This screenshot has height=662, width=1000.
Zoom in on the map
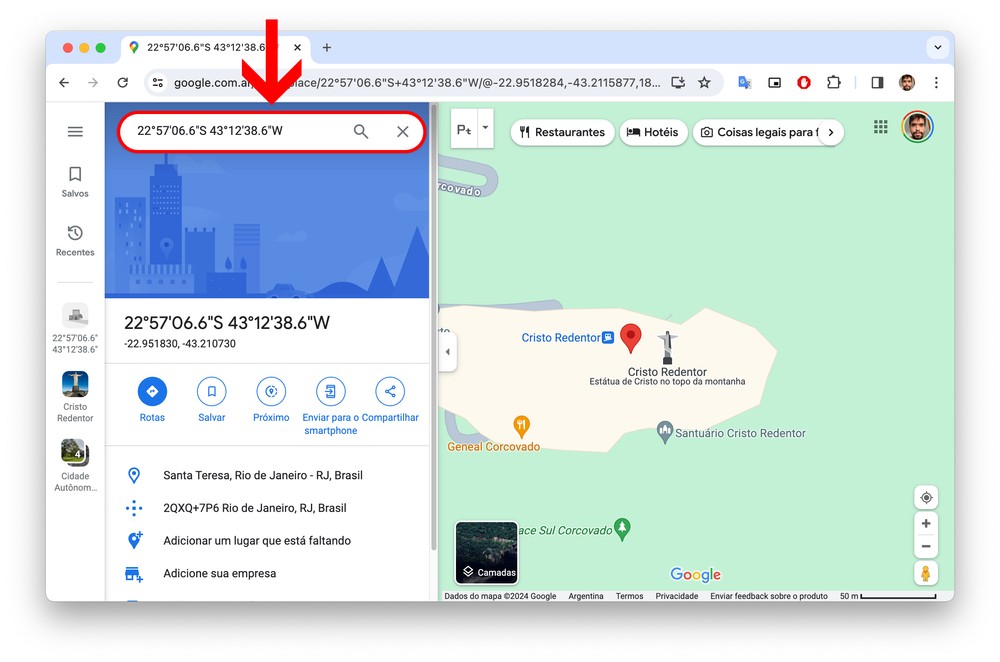click(x=926, y=524)
